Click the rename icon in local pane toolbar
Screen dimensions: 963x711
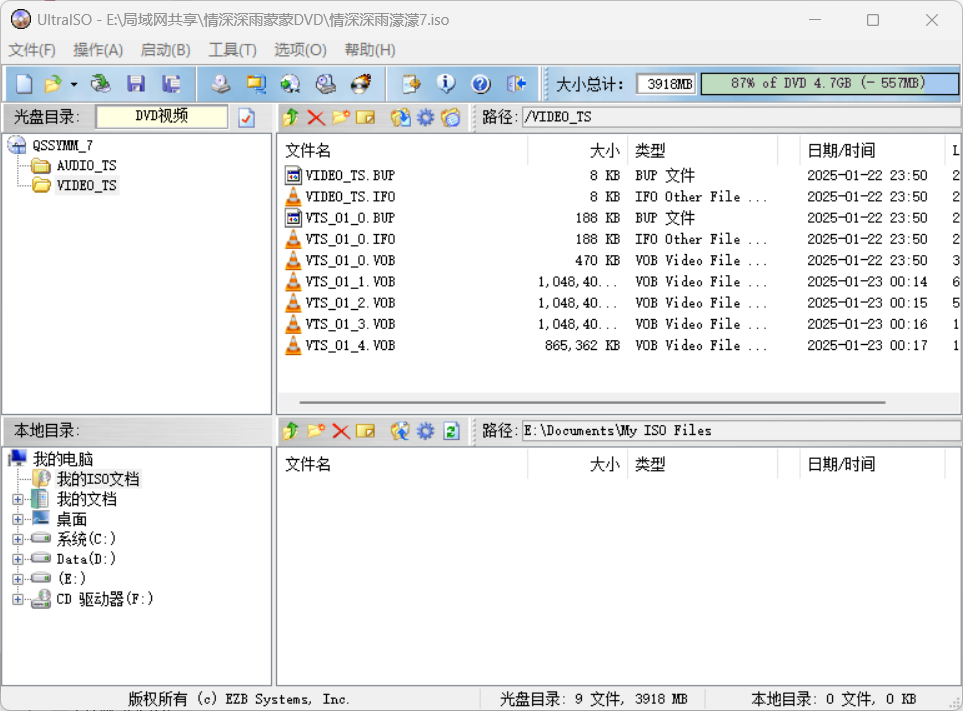365,431
